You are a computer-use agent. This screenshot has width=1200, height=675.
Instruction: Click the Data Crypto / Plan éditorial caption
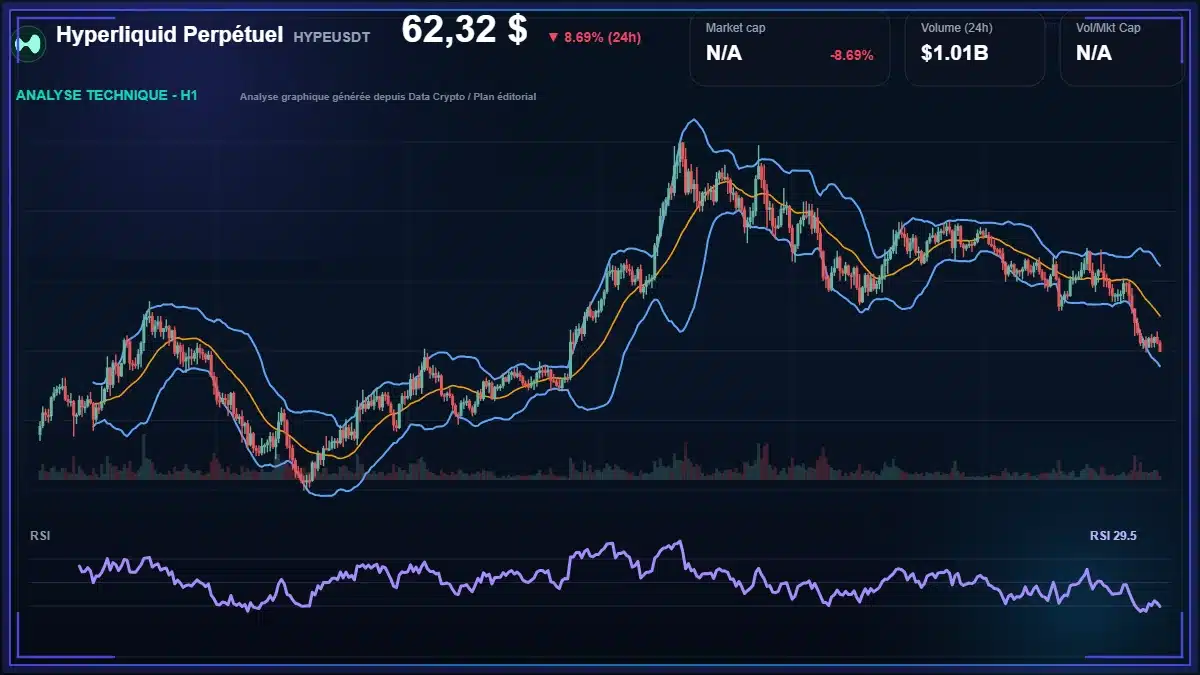(x=388, y=97)
